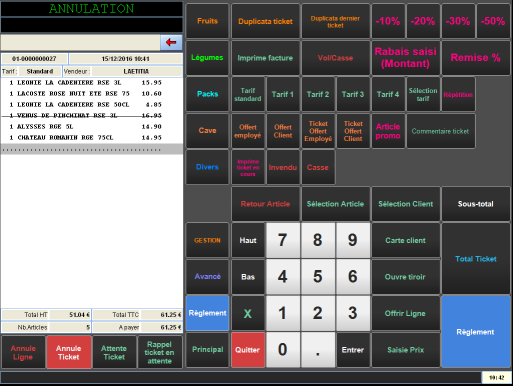Tap digit 0 on the keypad
This screenshot has width=513, height=386.
coord(283,350)
